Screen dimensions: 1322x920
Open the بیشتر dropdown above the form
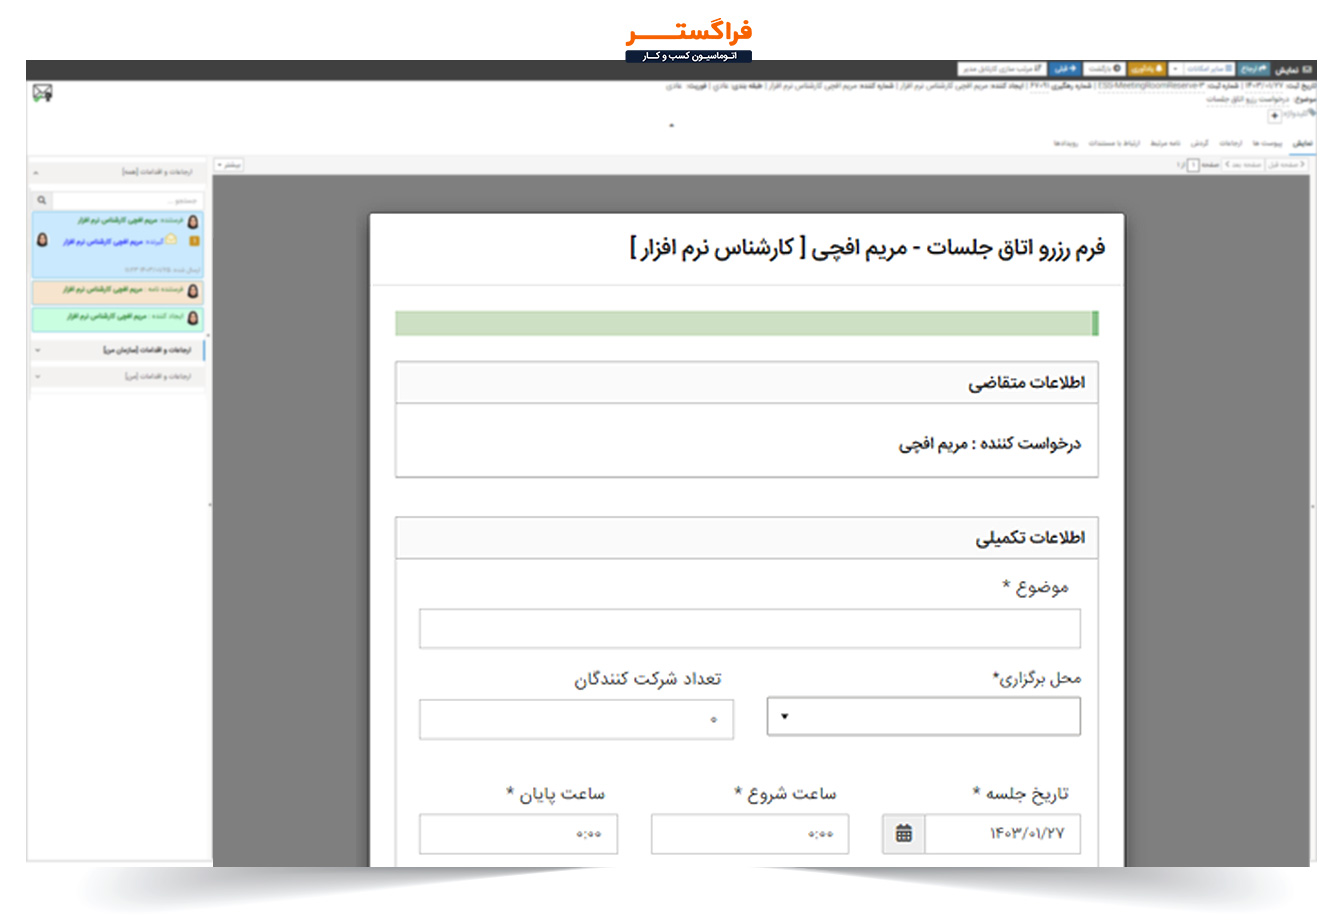[229, 165]
